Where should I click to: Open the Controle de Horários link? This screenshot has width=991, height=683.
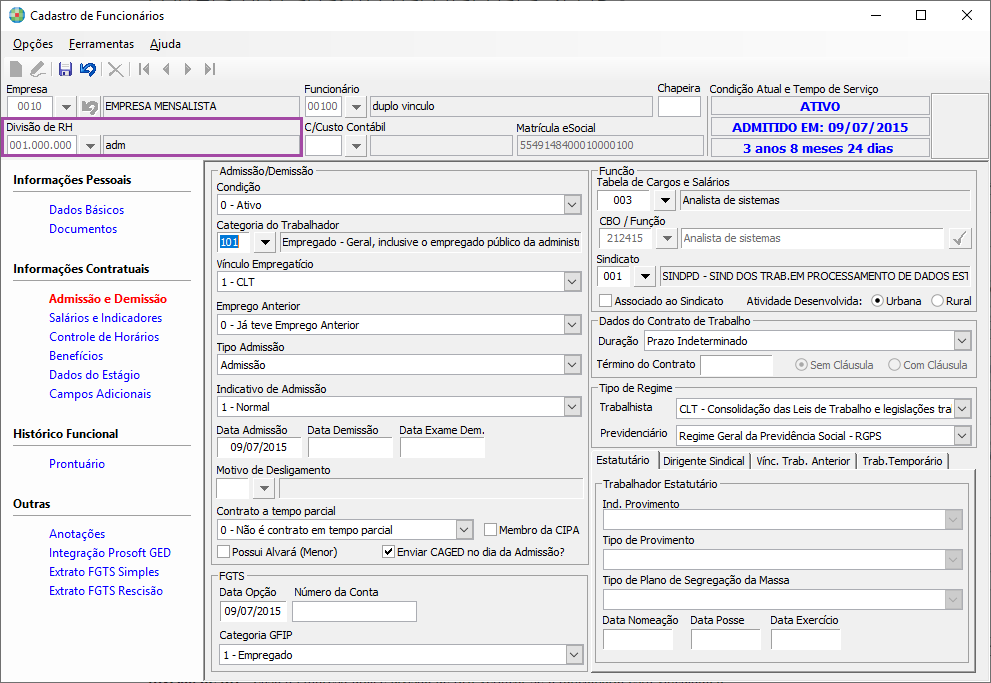coord(104,337)
